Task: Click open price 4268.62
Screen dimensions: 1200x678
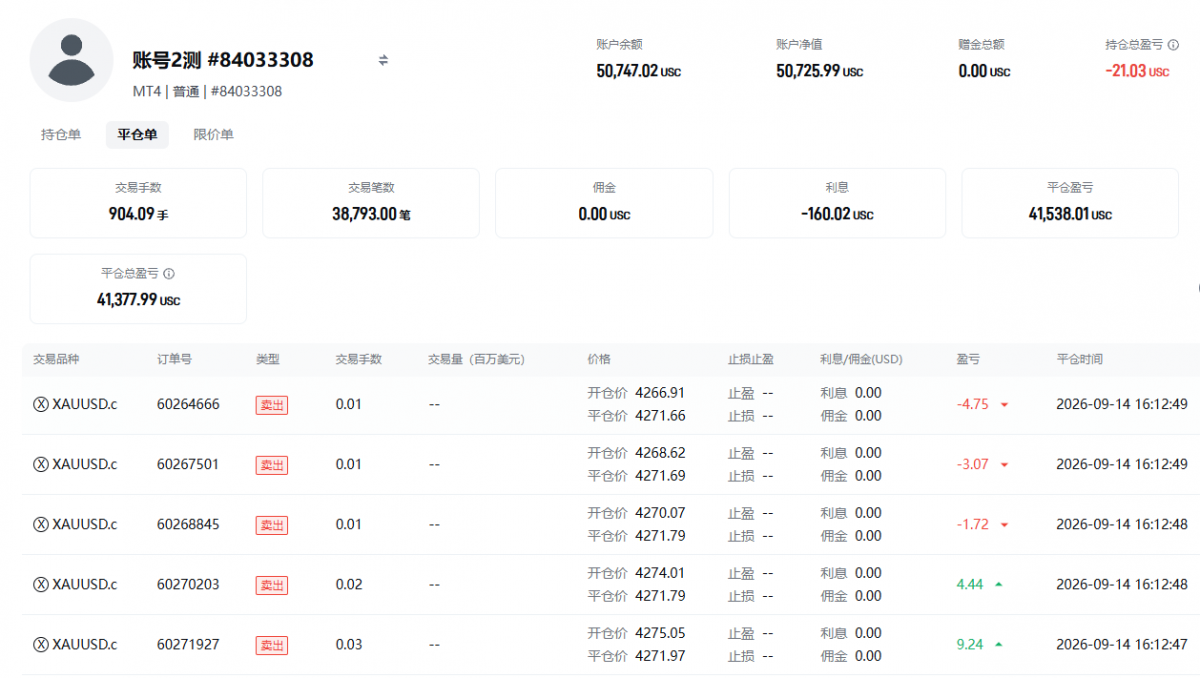Action: [x=660, y=453]
